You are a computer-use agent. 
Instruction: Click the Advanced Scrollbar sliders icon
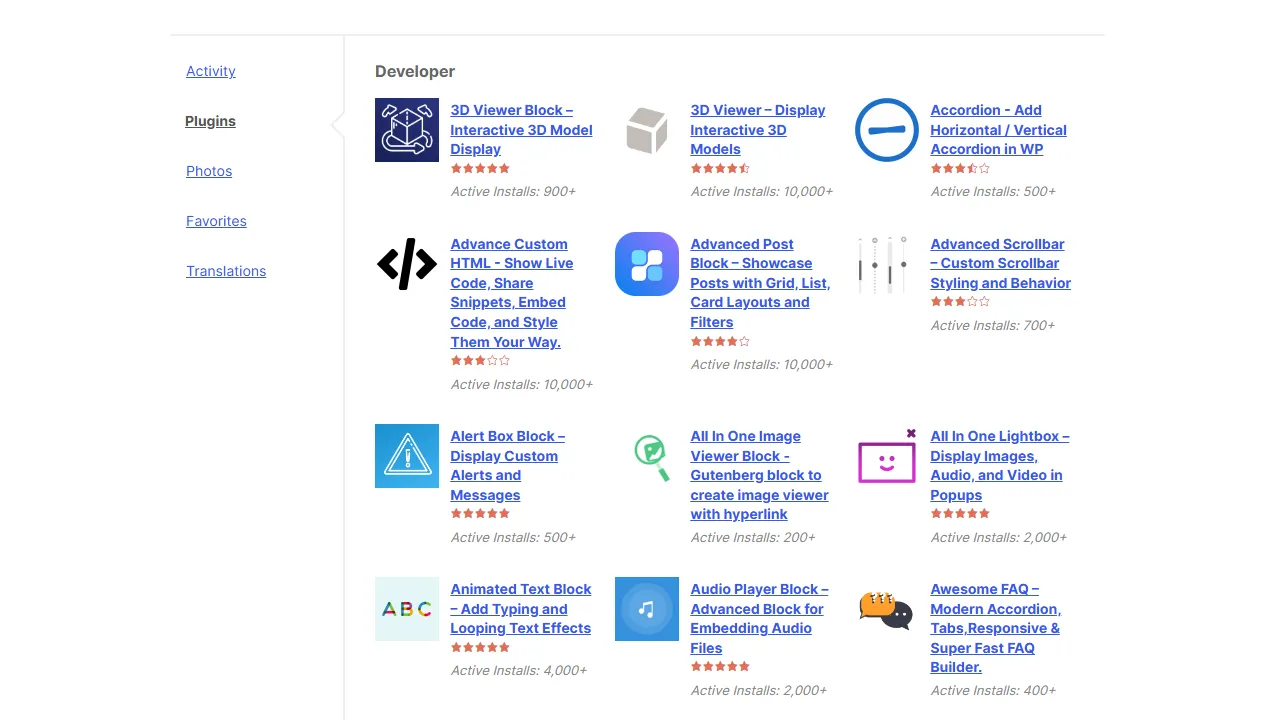point(886,264)
